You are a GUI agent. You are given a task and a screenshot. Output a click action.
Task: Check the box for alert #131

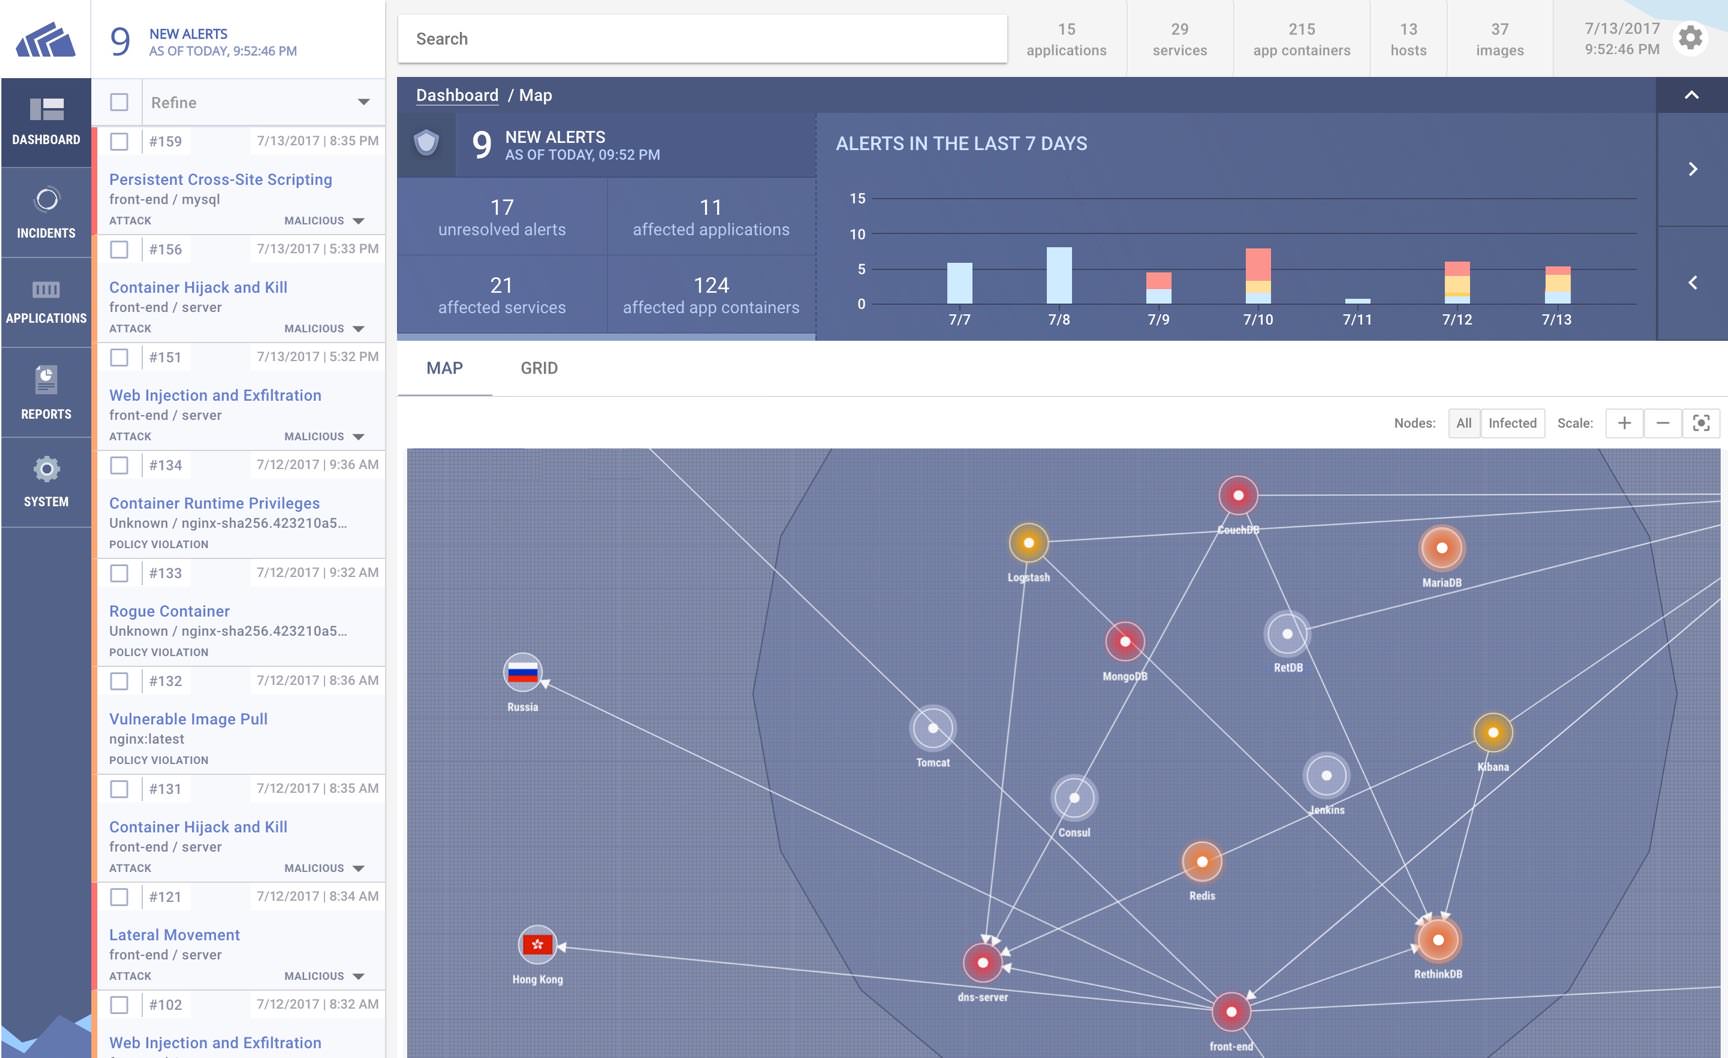click(x=119, y=789)
